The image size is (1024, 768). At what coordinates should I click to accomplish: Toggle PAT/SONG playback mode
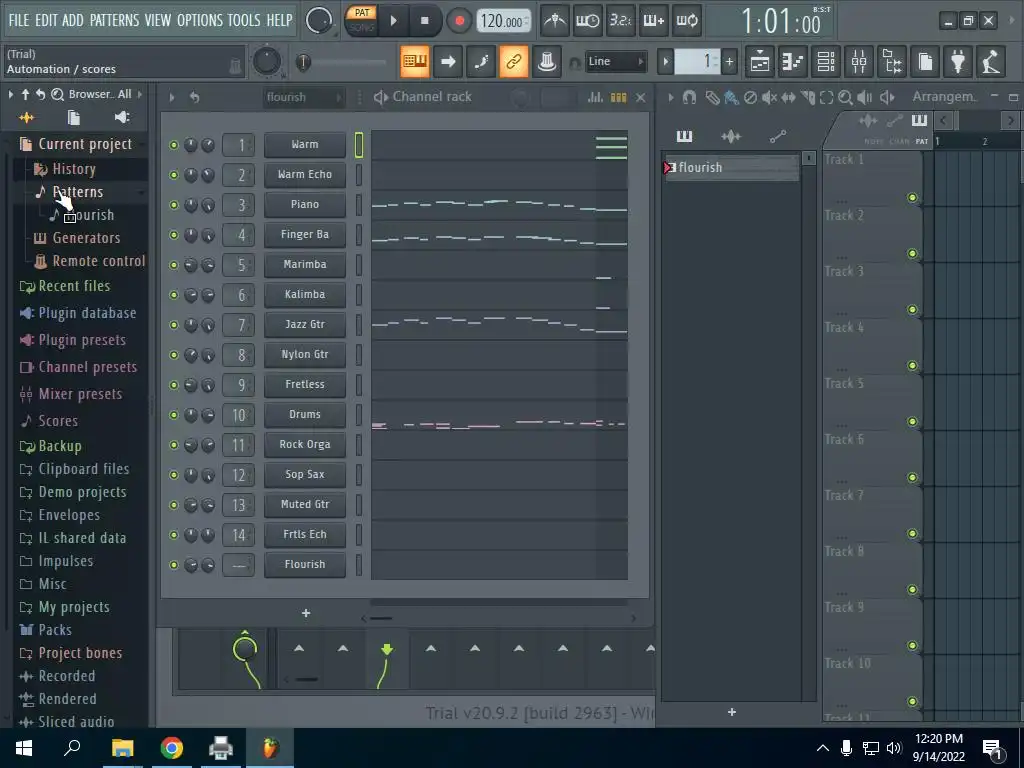pyautogui.click(x=361, y=20)
